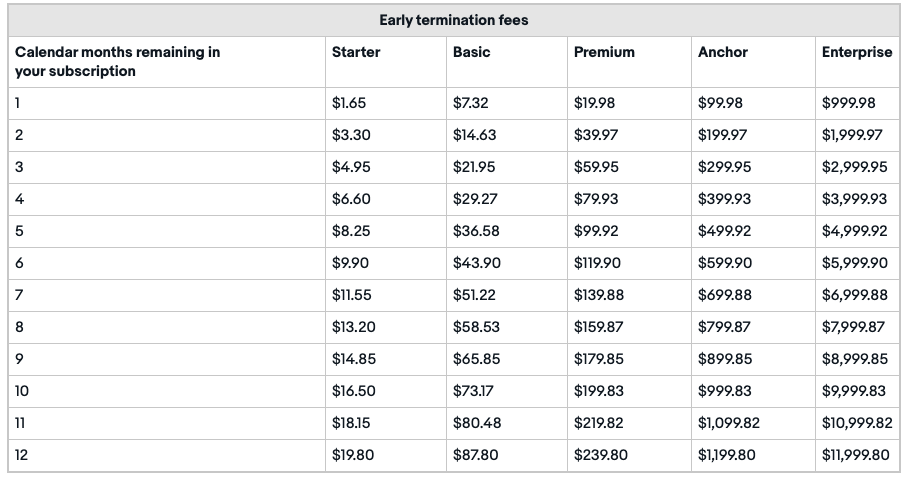This screenshot has width=910, height=479.
Task: Click the $9.90 Starter fee cell
Action: click(x=351, y=263)
